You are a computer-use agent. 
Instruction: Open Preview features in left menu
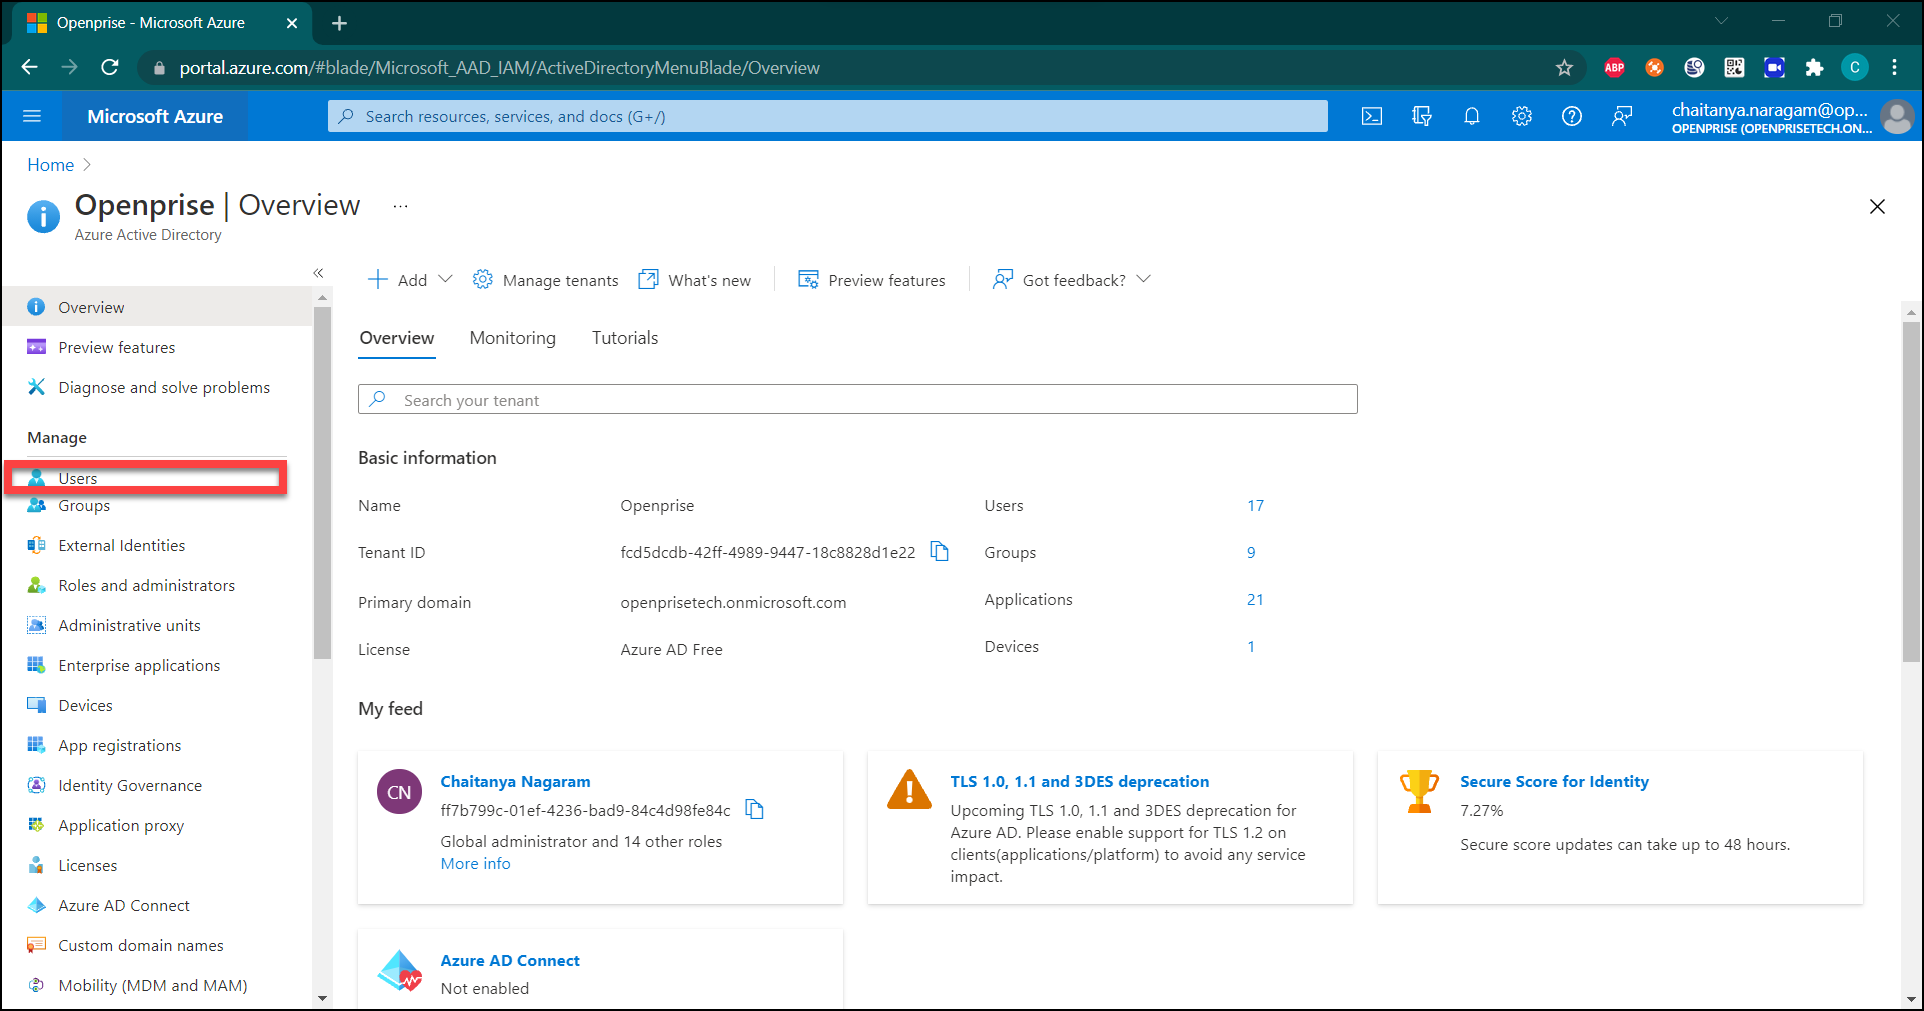158,347
